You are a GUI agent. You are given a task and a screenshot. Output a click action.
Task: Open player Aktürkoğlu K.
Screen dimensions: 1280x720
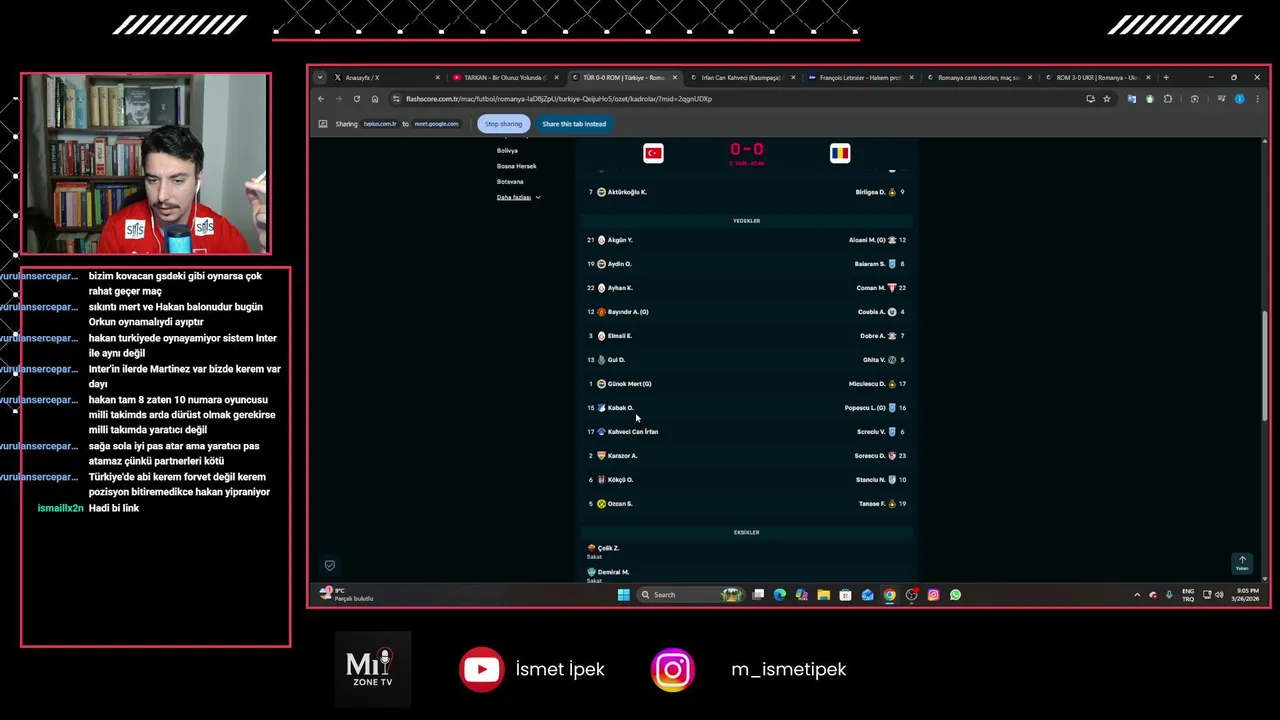tap(627, 192)
